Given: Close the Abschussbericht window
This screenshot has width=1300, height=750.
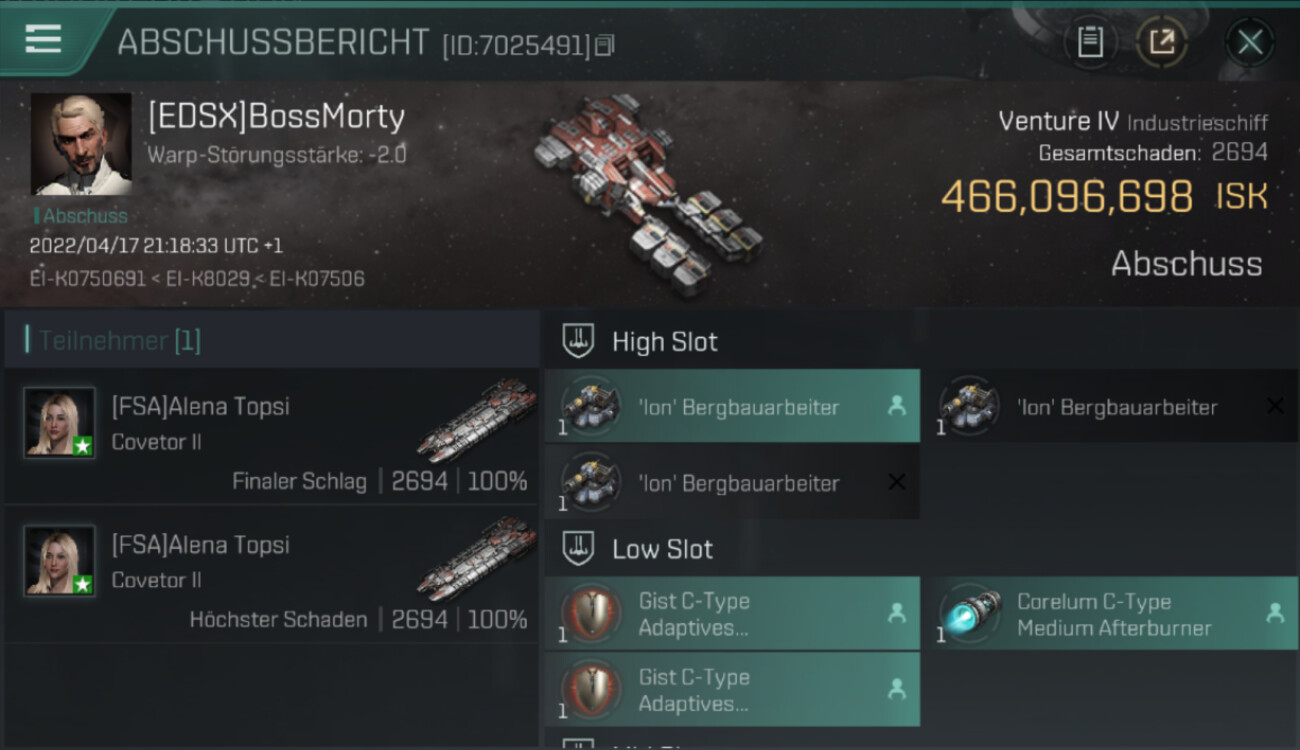Looking at the screenshot, I should point(1250,42).
